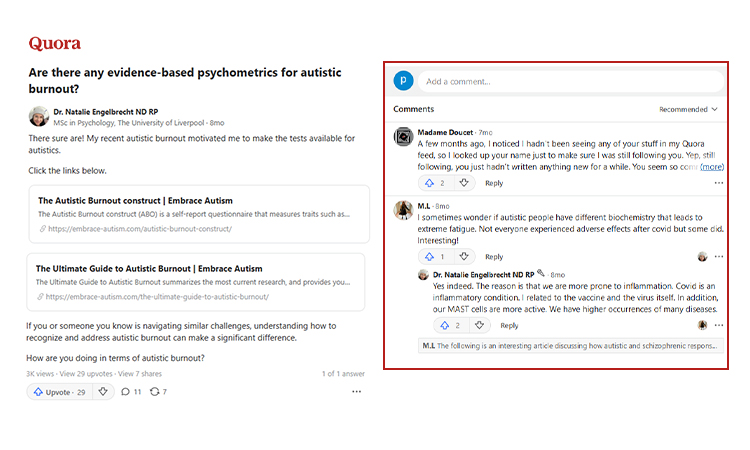
Task: Open more options on Madame Doucet's comment
Action: [719, 183]
